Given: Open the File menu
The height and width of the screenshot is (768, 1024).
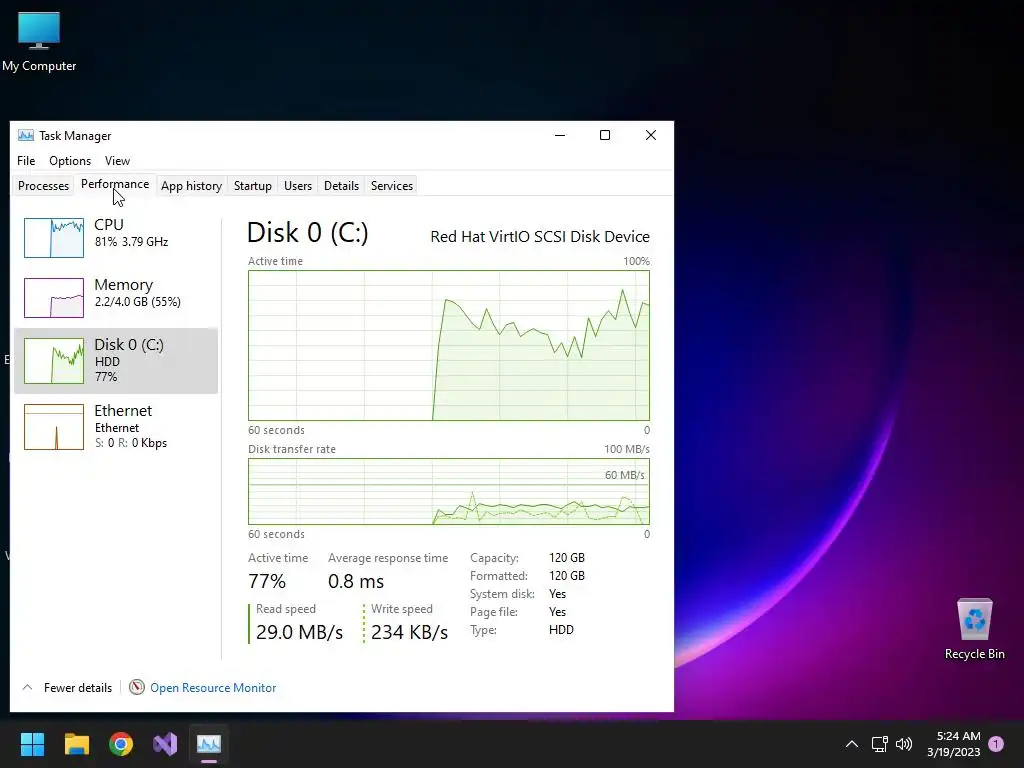Looking at the screenshot, I should [x=26, y=161].
